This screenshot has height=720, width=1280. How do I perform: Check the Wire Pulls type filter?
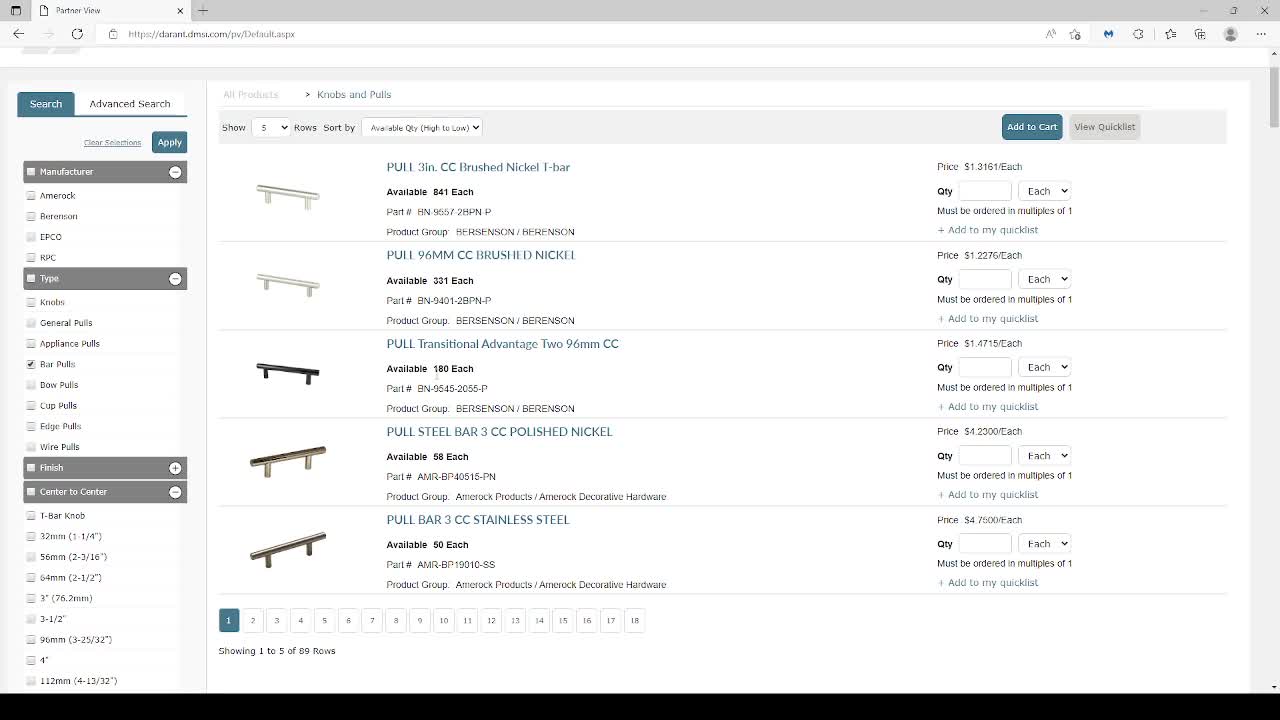coord(31,447)
